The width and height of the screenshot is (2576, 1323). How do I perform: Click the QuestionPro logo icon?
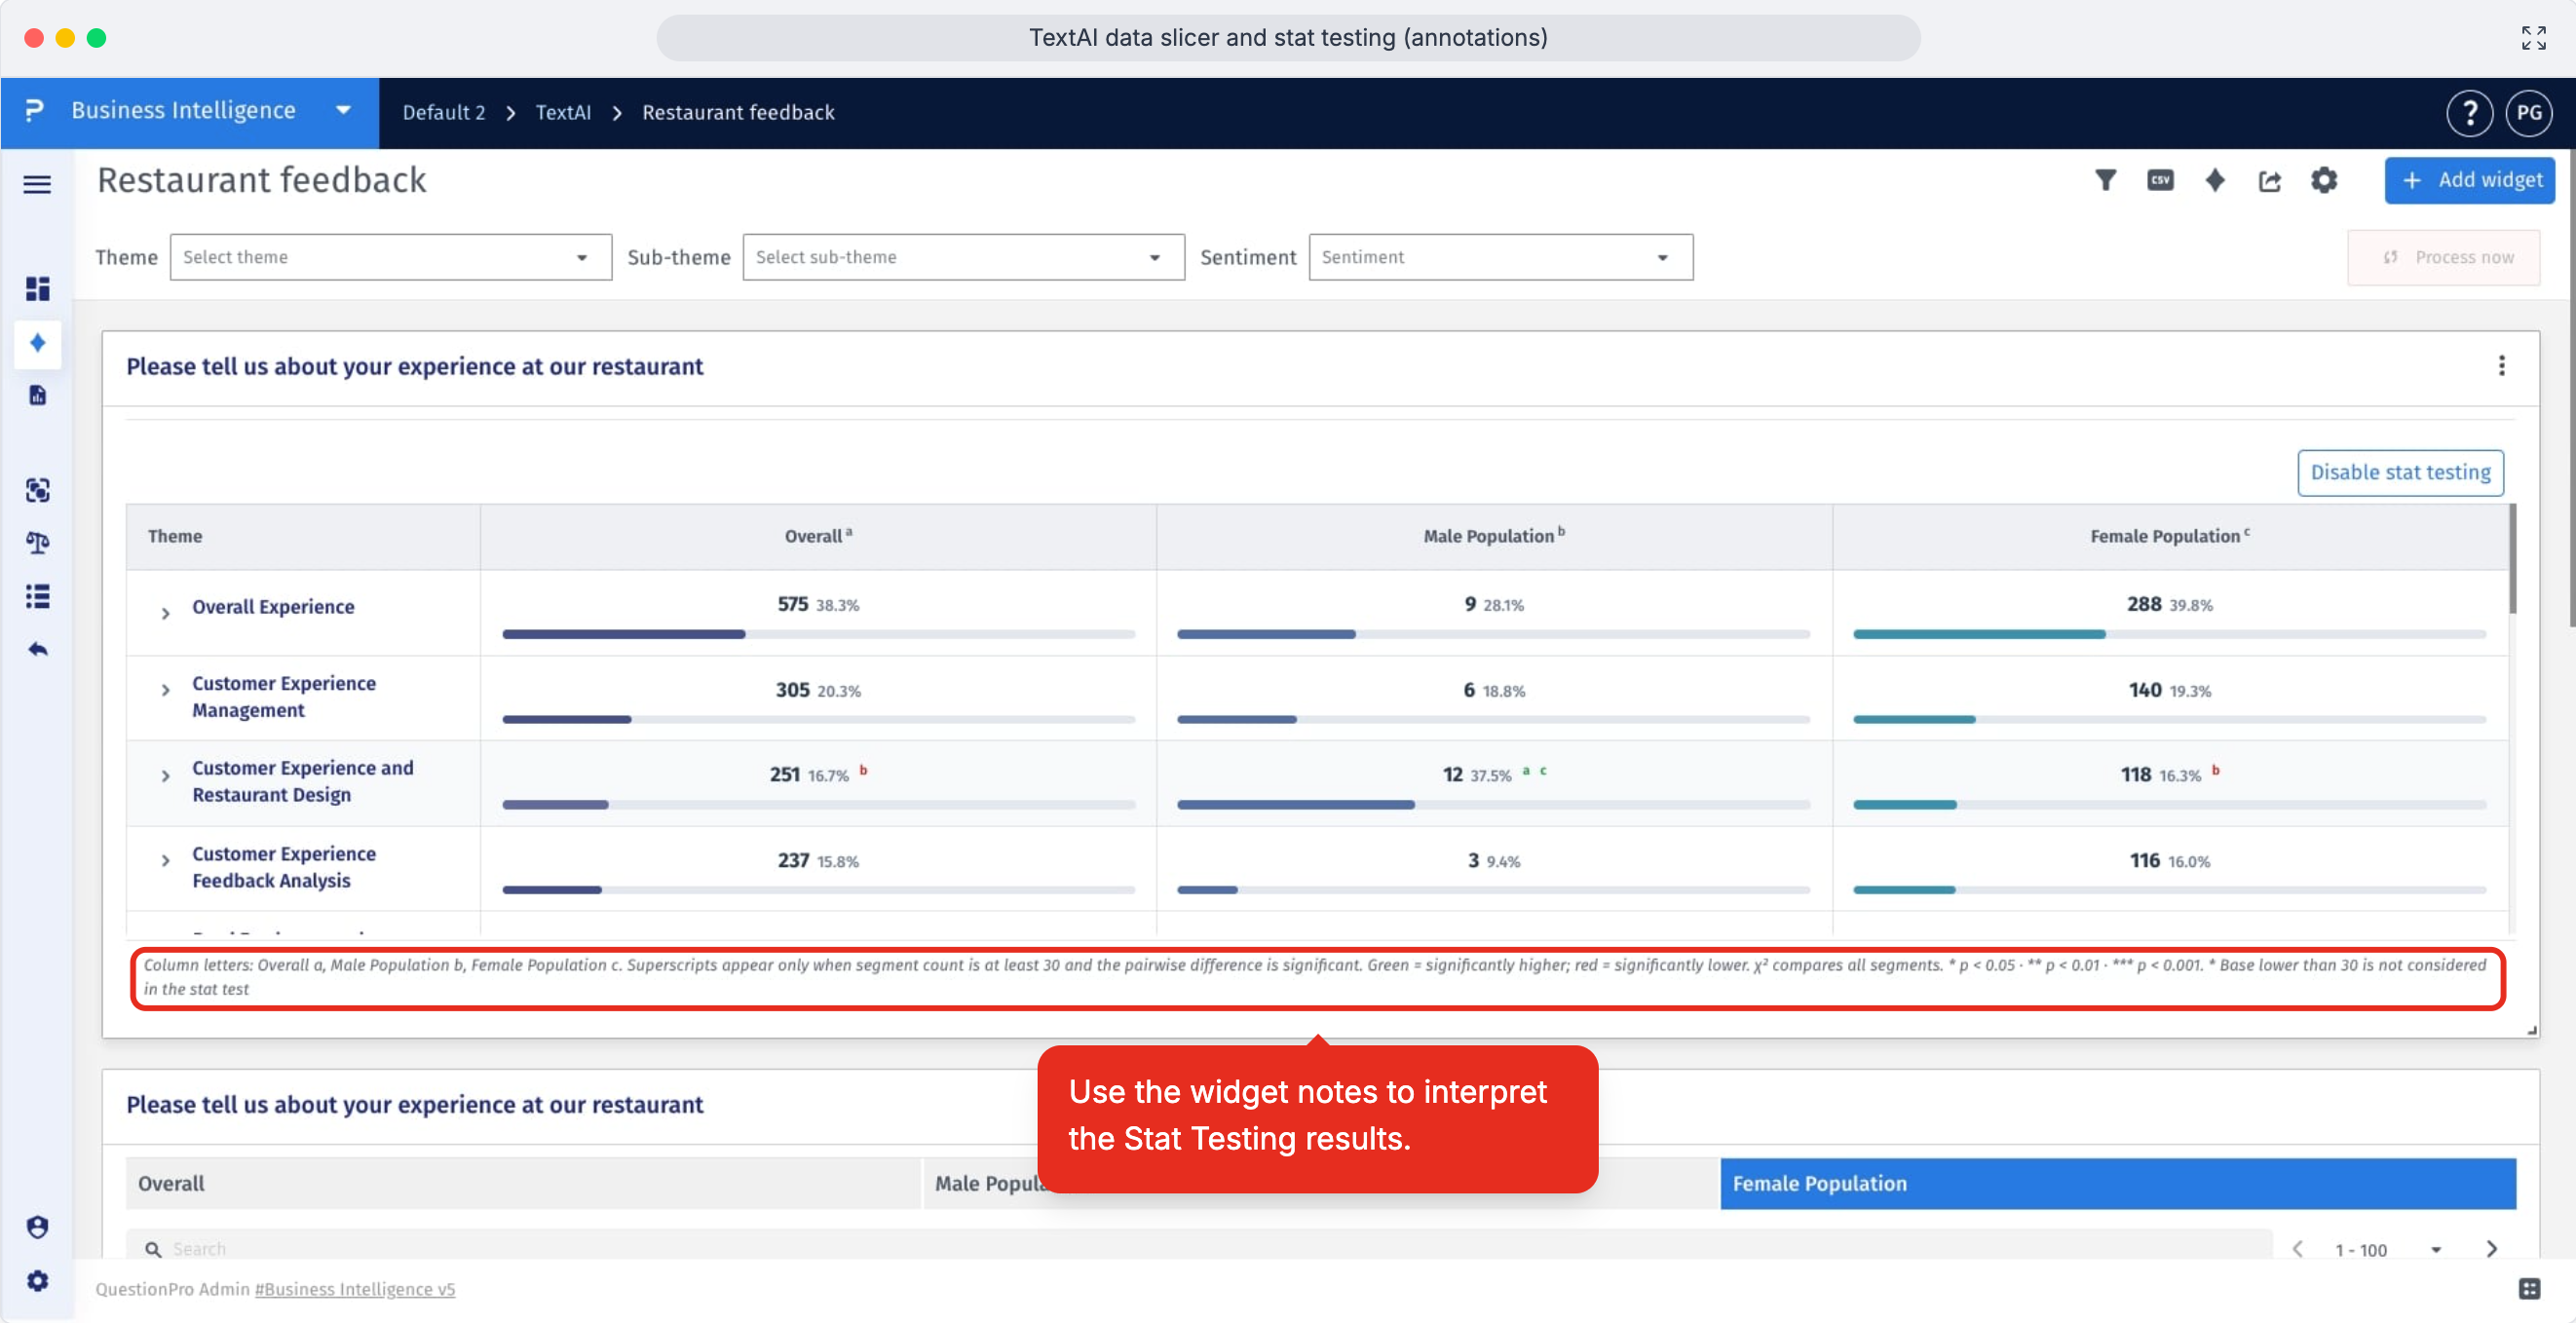tap(34, 111)
